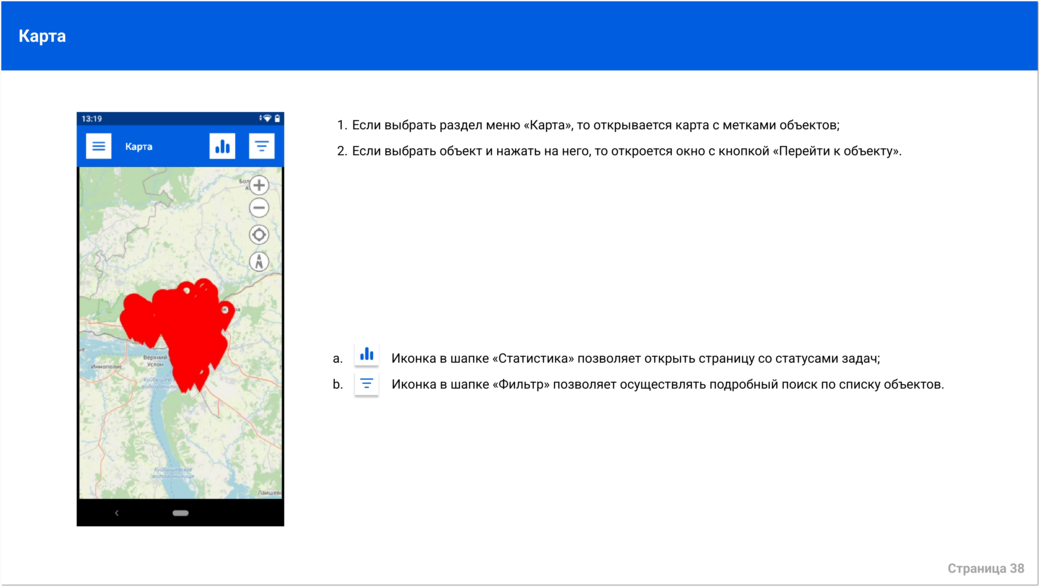Tap the Android back arrow in navigation bar

click(117, 513)
